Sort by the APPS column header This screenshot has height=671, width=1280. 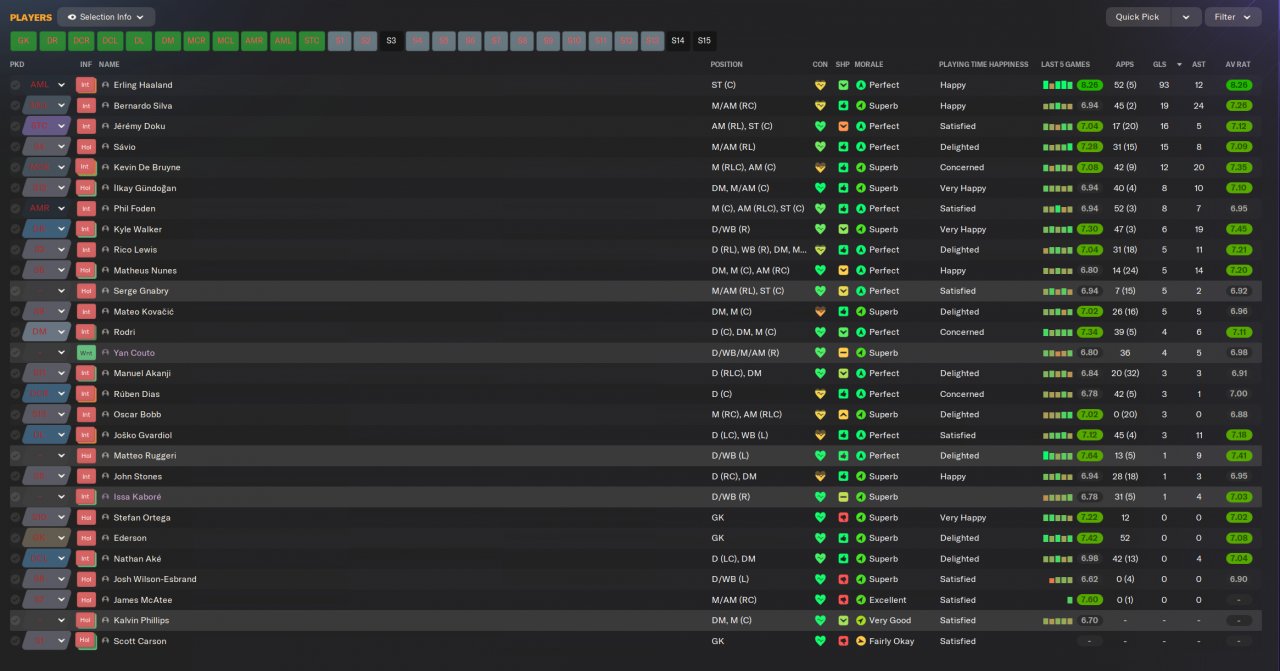click(x=1125, y=64)
